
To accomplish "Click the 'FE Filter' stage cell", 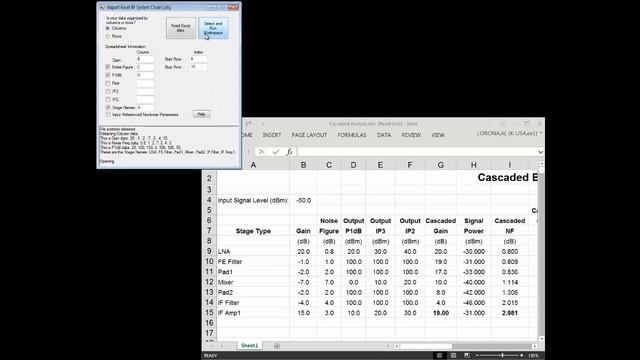I will [x=253, y=262].
